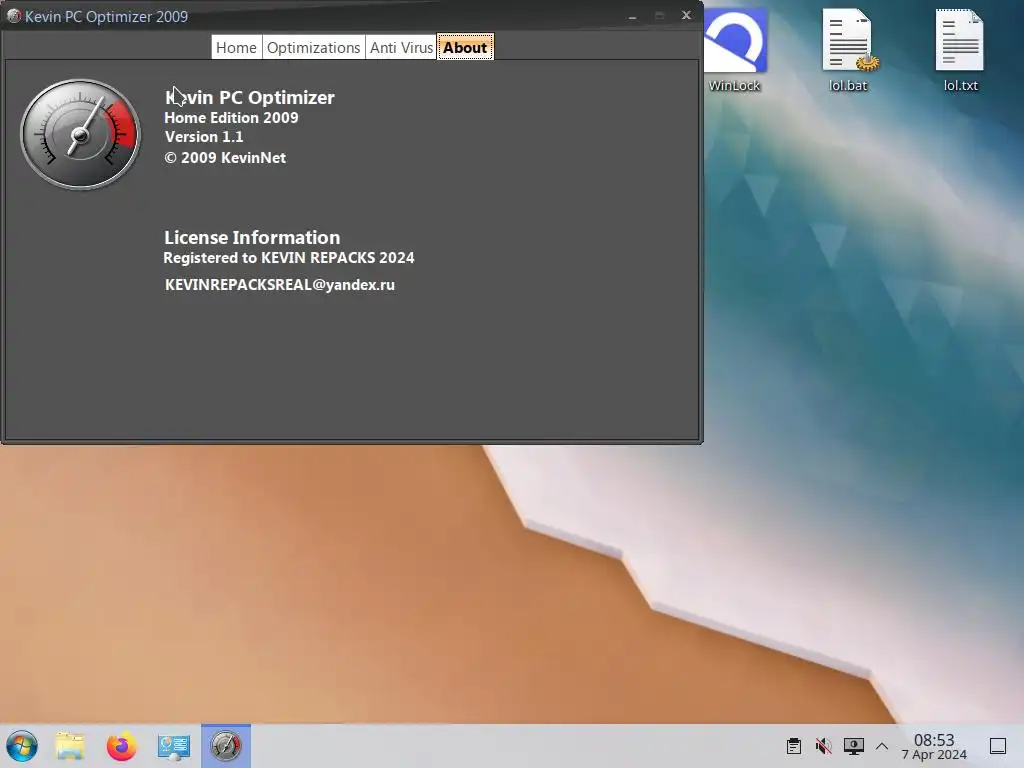This screenshot has width=1024, height=768.
Task: Click the title bar gauge icon
Action: 14,16
